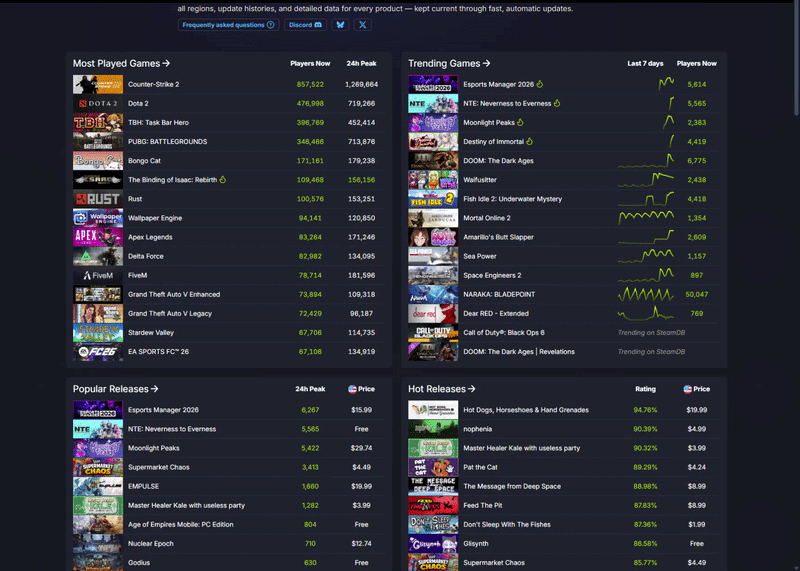Click the US flag icon in Popular Releases Price header
This screenshot has width=800, height=571.
pos(352,389)
